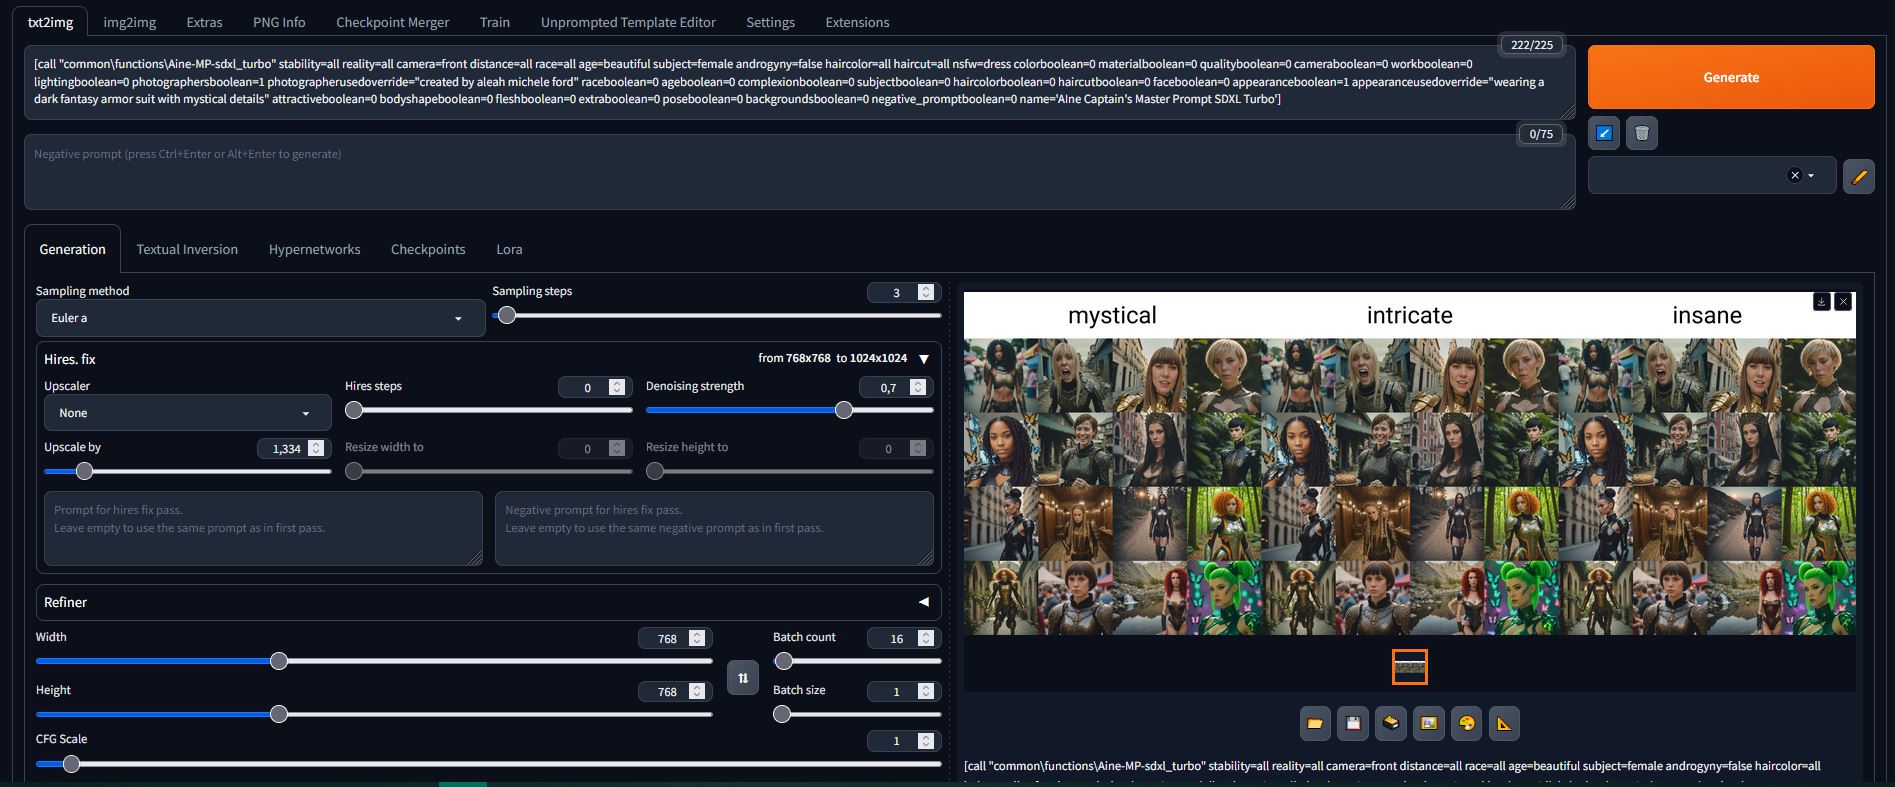Click the blue arrow read-parameters icon
Image resolution: width=1895 pixels, height=787 pixels.
(1604, 133)
